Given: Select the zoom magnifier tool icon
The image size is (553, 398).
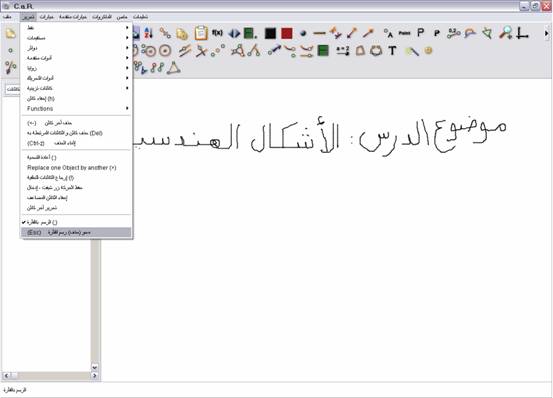Looking at the screenshot, I should click(506, 33).
